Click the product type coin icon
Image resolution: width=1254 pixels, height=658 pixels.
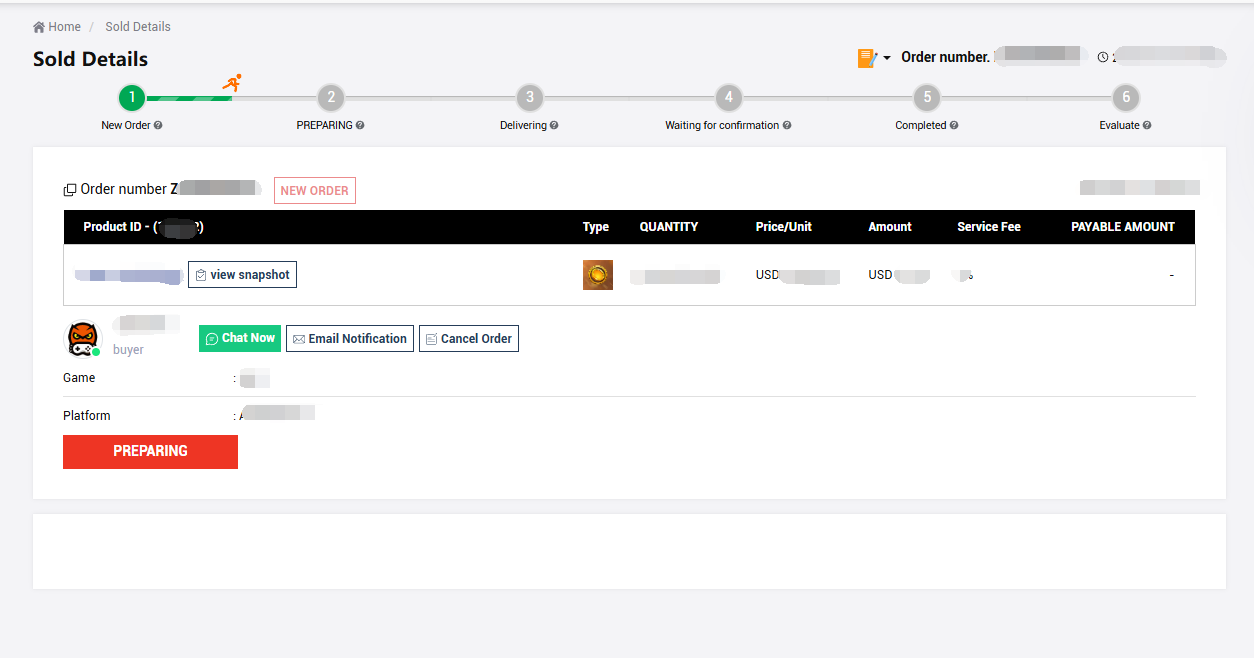pos(598,275)
